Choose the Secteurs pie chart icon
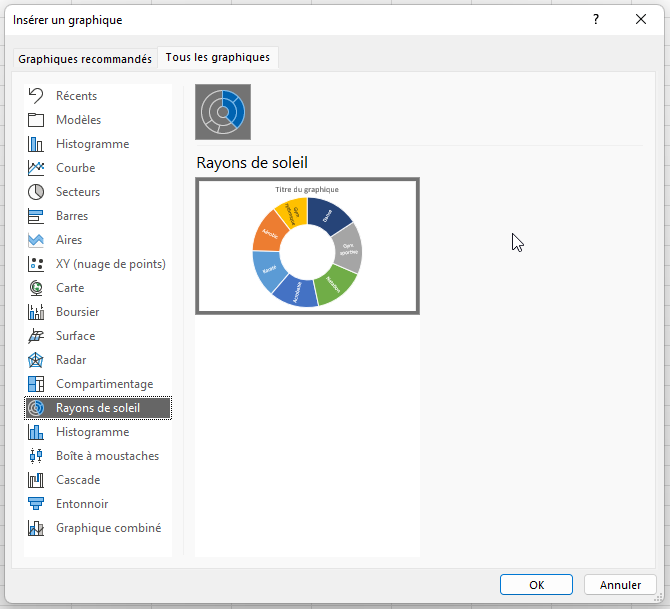670x609 pixels. (36, 192)
